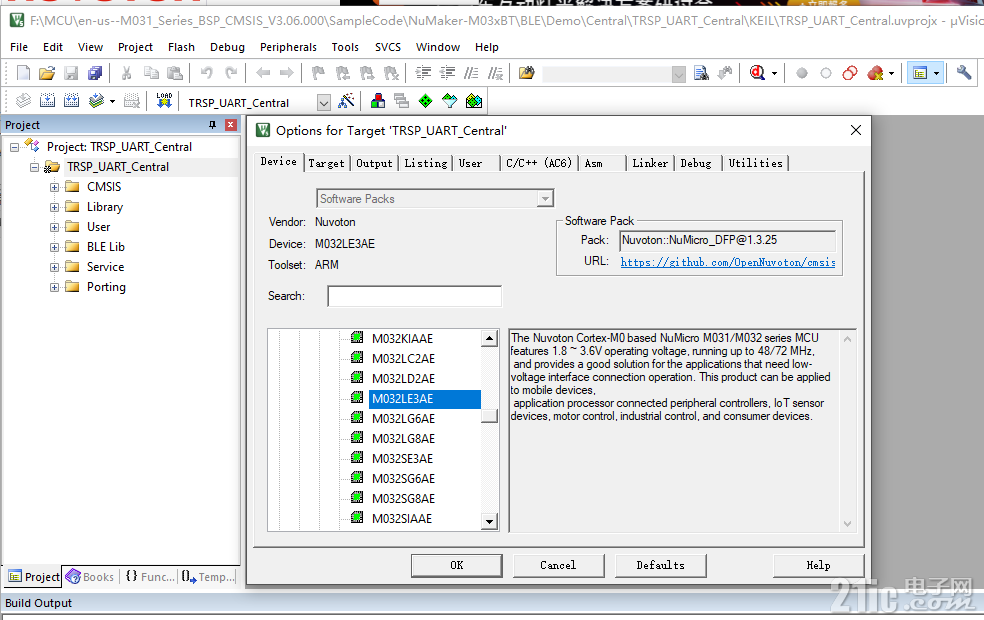Open the Configuration wrench icon
The image size is (984, 620).
[963, 73]
